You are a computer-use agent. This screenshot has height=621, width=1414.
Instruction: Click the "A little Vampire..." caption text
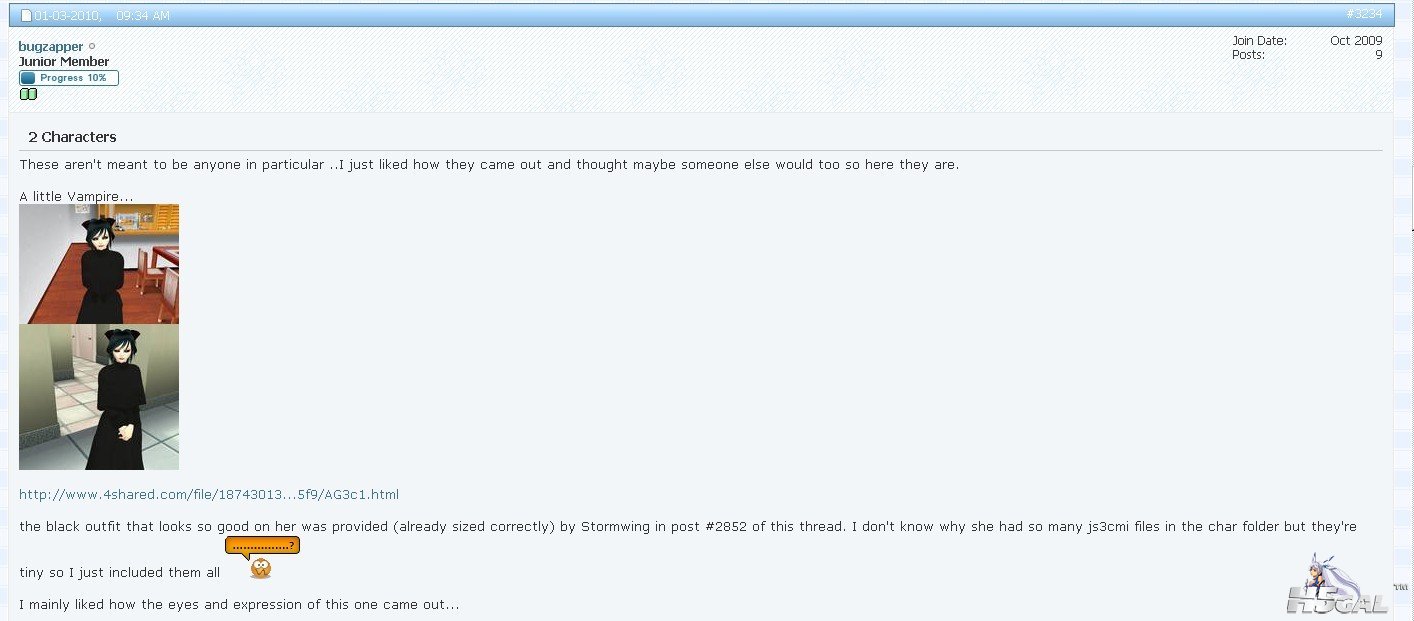click(x=76, y=197)
